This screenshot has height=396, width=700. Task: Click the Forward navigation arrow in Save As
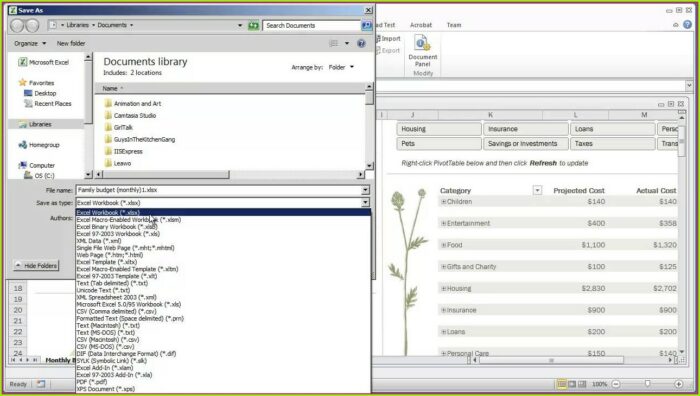tap(32, 25)
